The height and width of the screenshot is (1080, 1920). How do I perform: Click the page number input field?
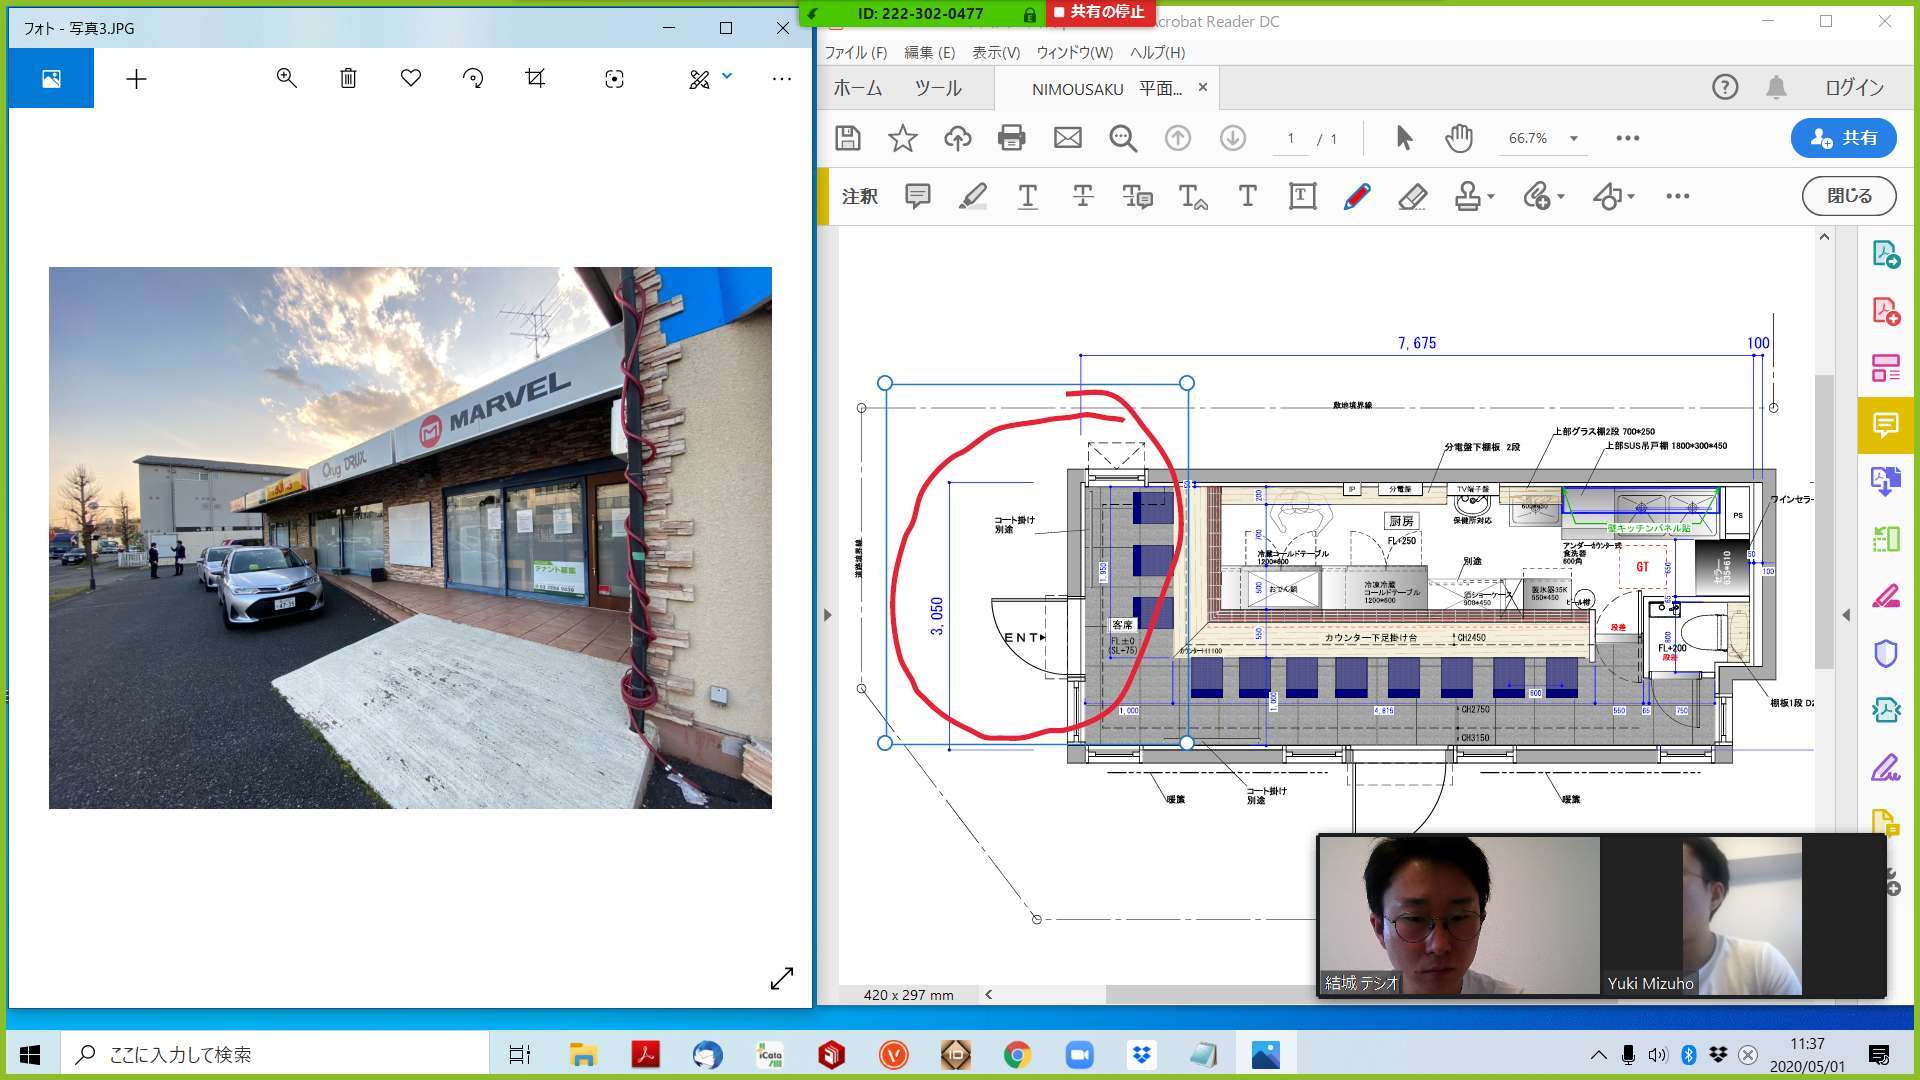click(1290, 138)
